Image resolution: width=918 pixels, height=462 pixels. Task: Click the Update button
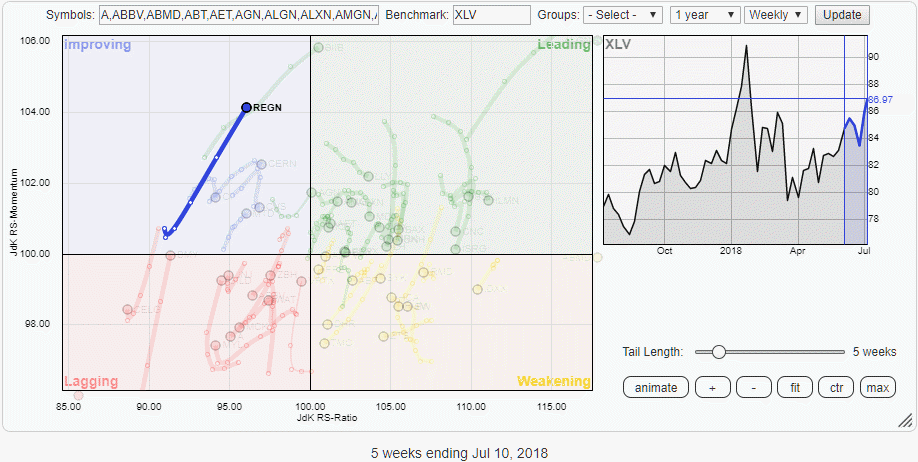click(842, 15)
